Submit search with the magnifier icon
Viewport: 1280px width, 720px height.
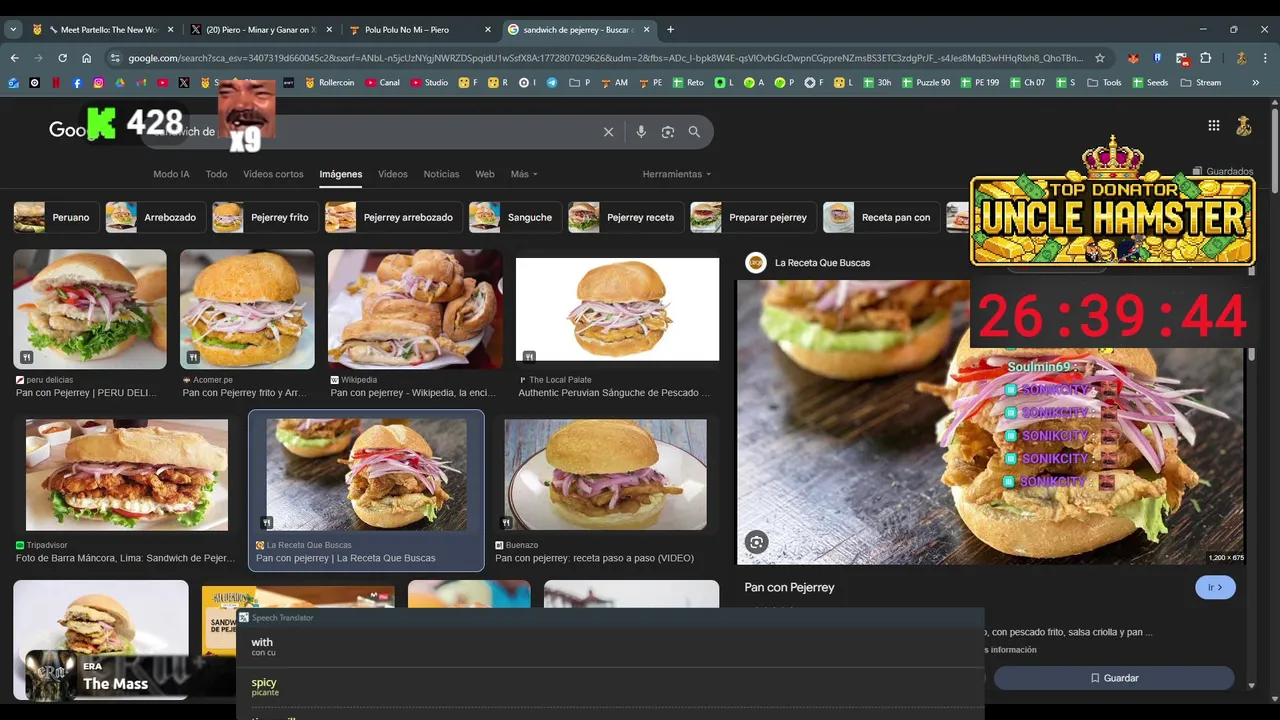(x=694, y=132)
